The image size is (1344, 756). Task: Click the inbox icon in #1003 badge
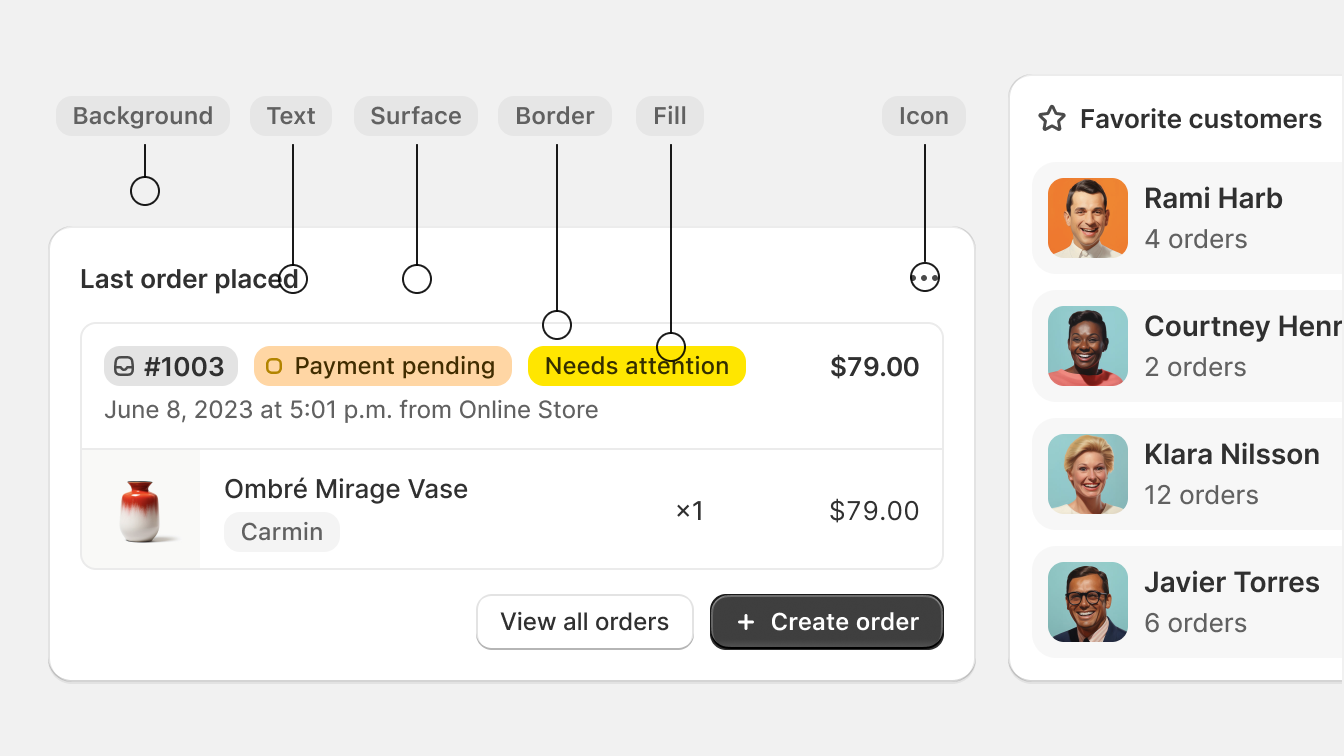coord(124,366)
